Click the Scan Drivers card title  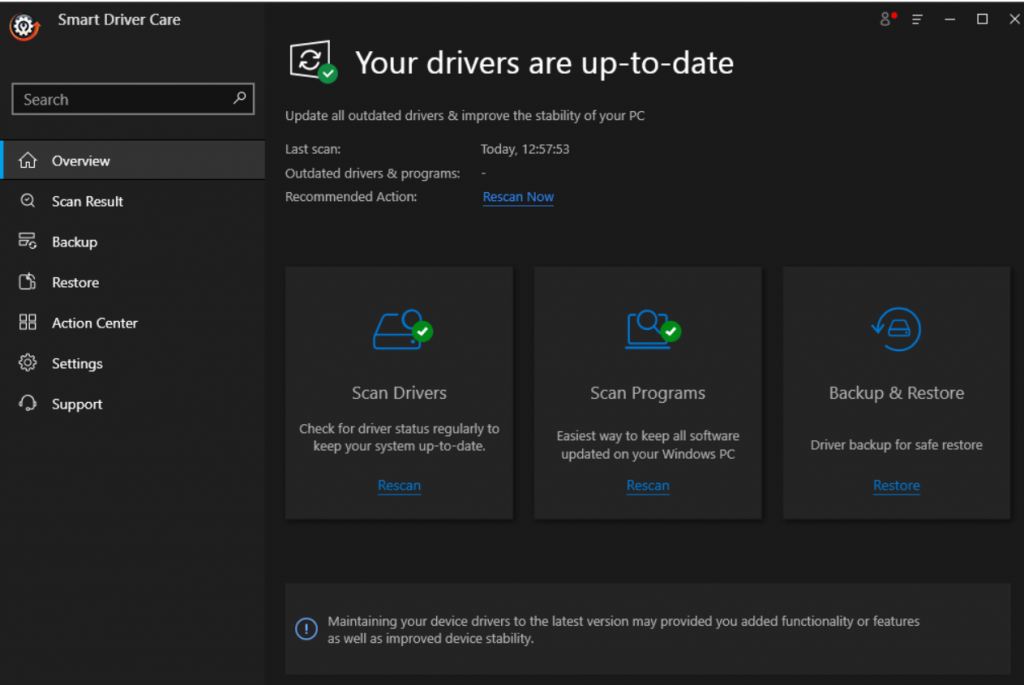click(x=399, y=392)
